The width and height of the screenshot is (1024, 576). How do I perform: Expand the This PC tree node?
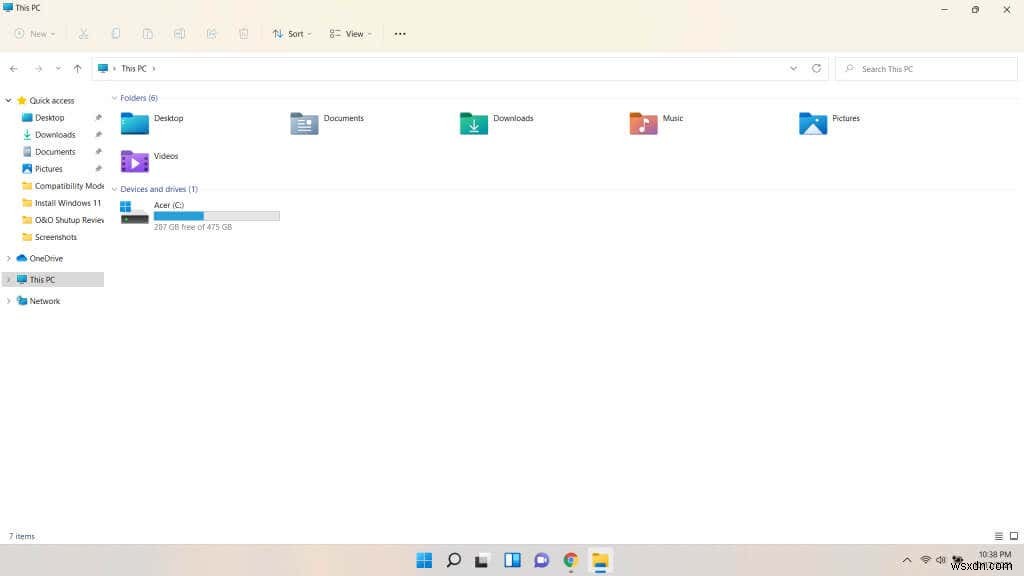[x=8, y=280]
